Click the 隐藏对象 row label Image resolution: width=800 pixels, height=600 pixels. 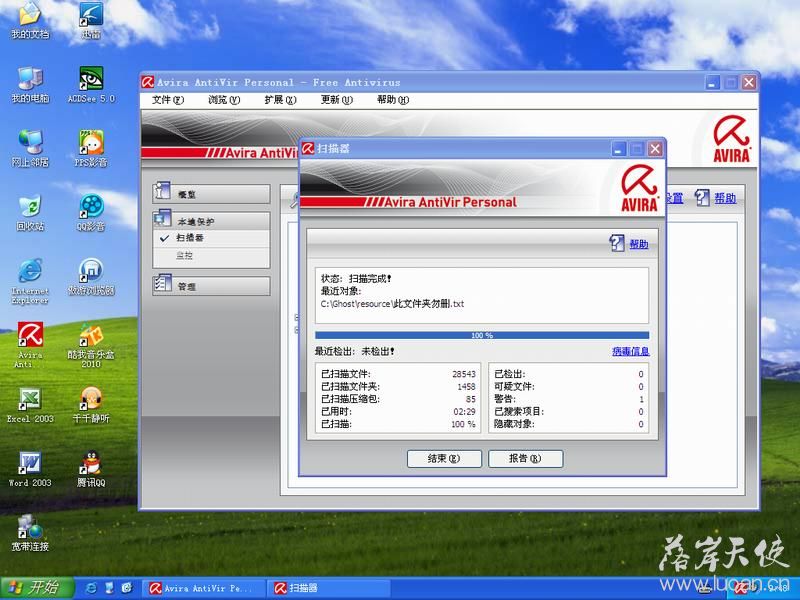514,424
